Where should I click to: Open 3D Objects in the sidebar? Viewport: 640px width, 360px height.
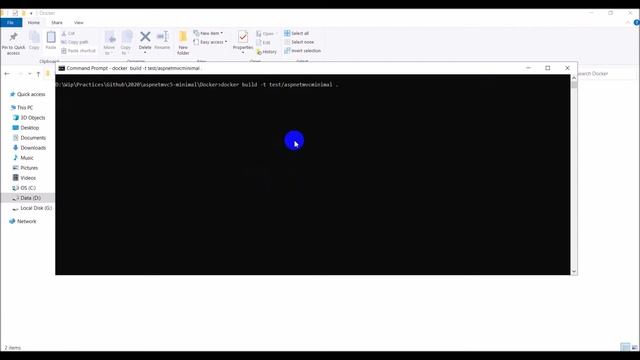coord(29,118)
